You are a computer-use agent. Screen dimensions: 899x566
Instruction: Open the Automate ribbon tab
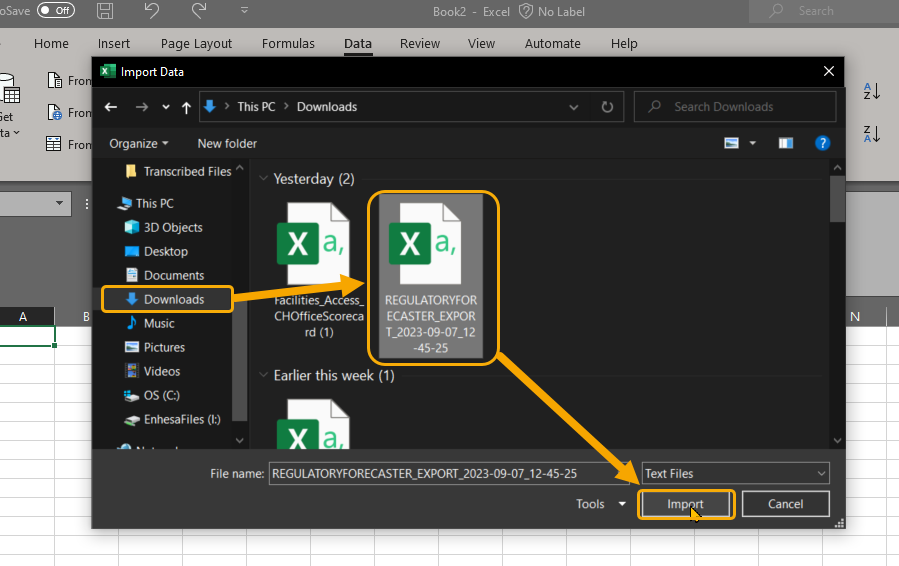(x=553, y=44)
